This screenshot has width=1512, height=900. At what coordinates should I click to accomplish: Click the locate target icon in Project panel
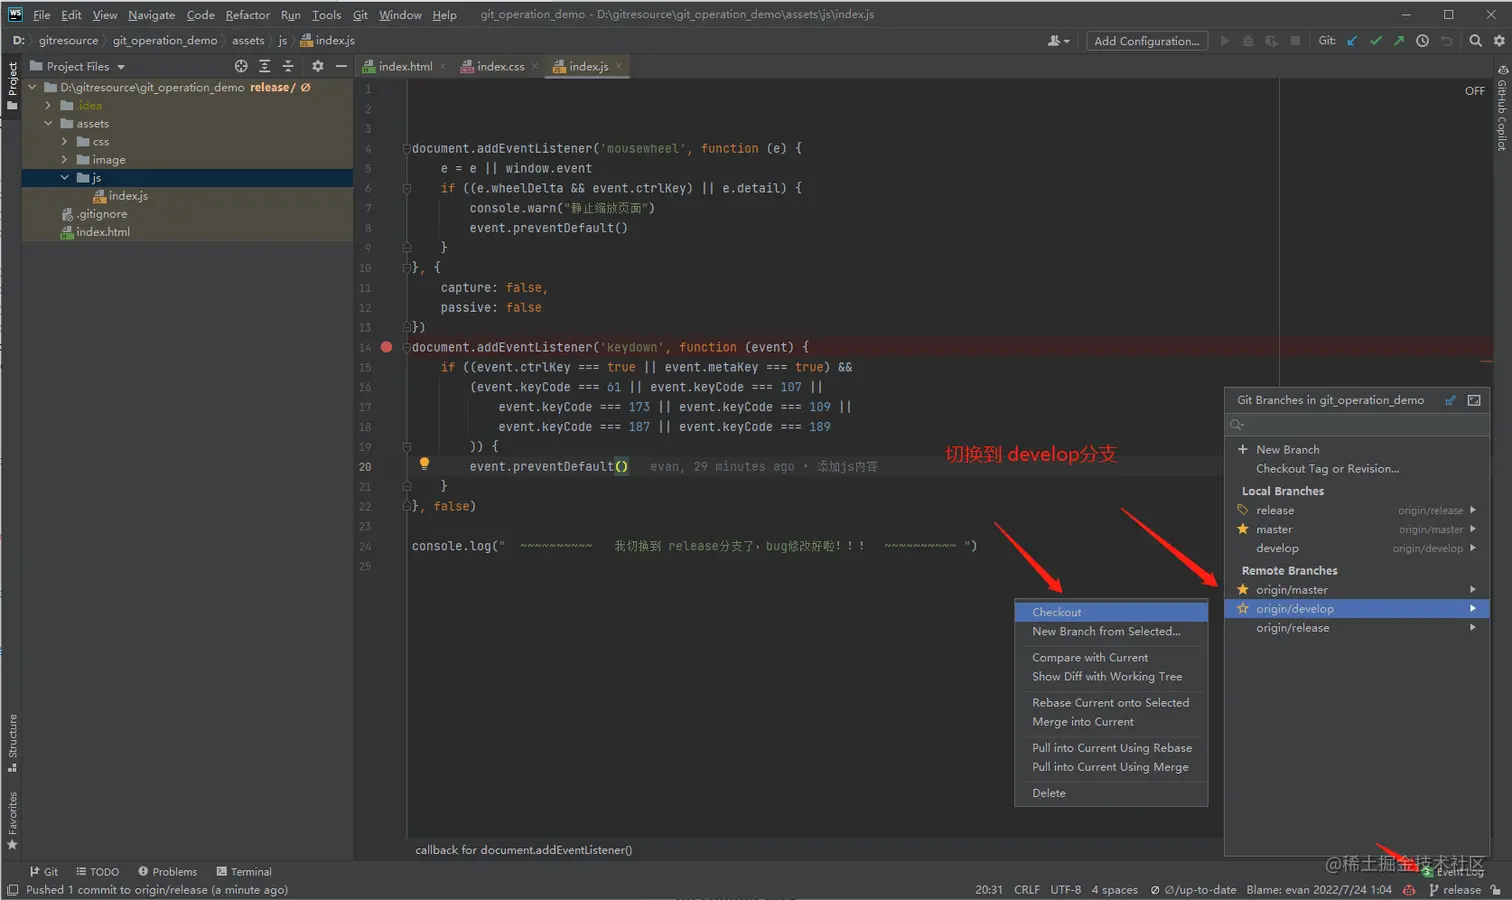[x=241, y=66]
